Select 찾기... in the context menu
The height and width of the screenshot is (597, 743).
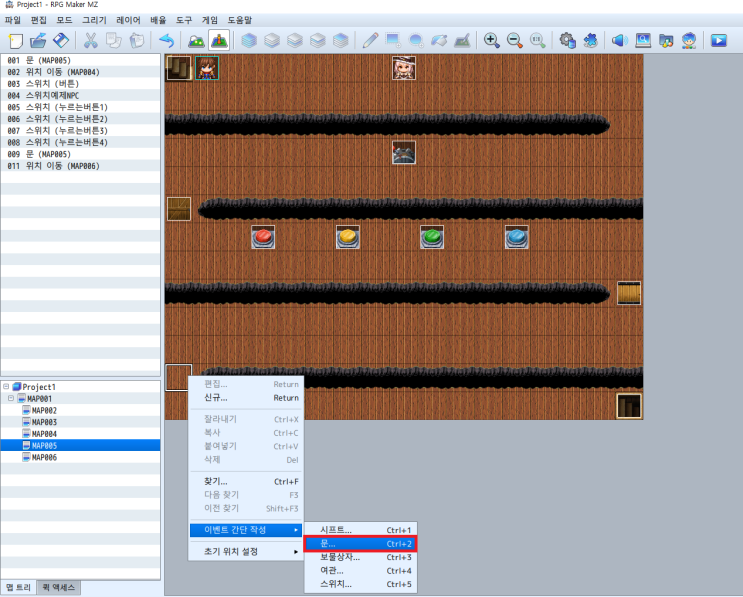point(246,482)
